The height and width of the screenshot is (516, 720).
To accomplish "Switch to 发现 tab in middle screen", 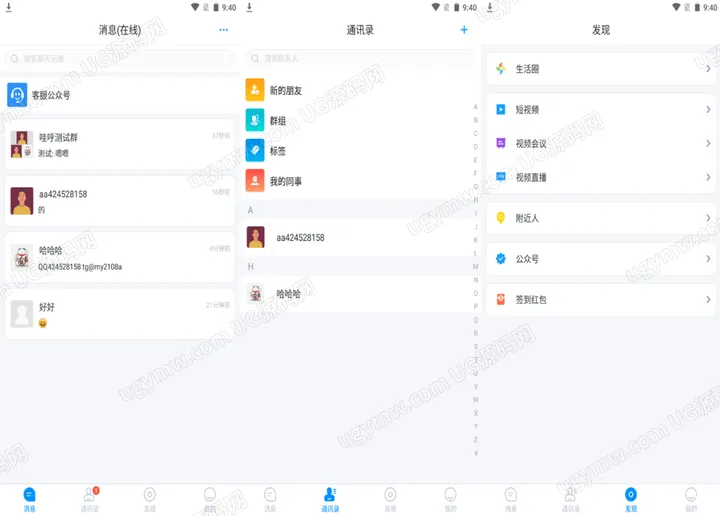I will coord(390,499).
